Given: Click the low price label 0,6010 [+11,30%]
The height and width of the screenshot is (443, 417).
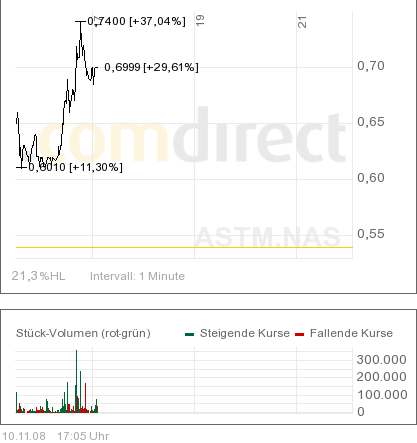Looking at the screenshot, I should point(75,167).
